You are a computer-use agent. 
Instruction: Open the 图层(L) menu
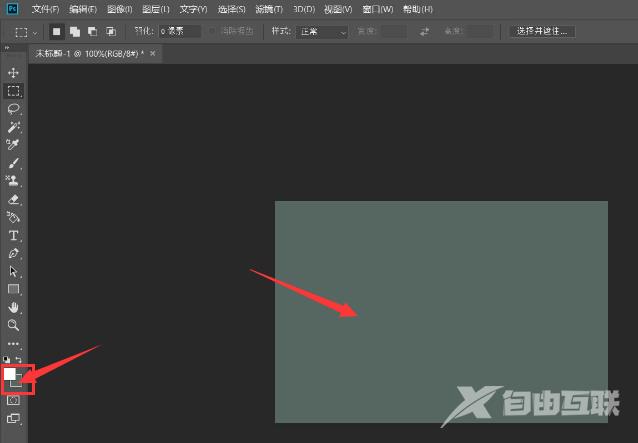[156, 9]
